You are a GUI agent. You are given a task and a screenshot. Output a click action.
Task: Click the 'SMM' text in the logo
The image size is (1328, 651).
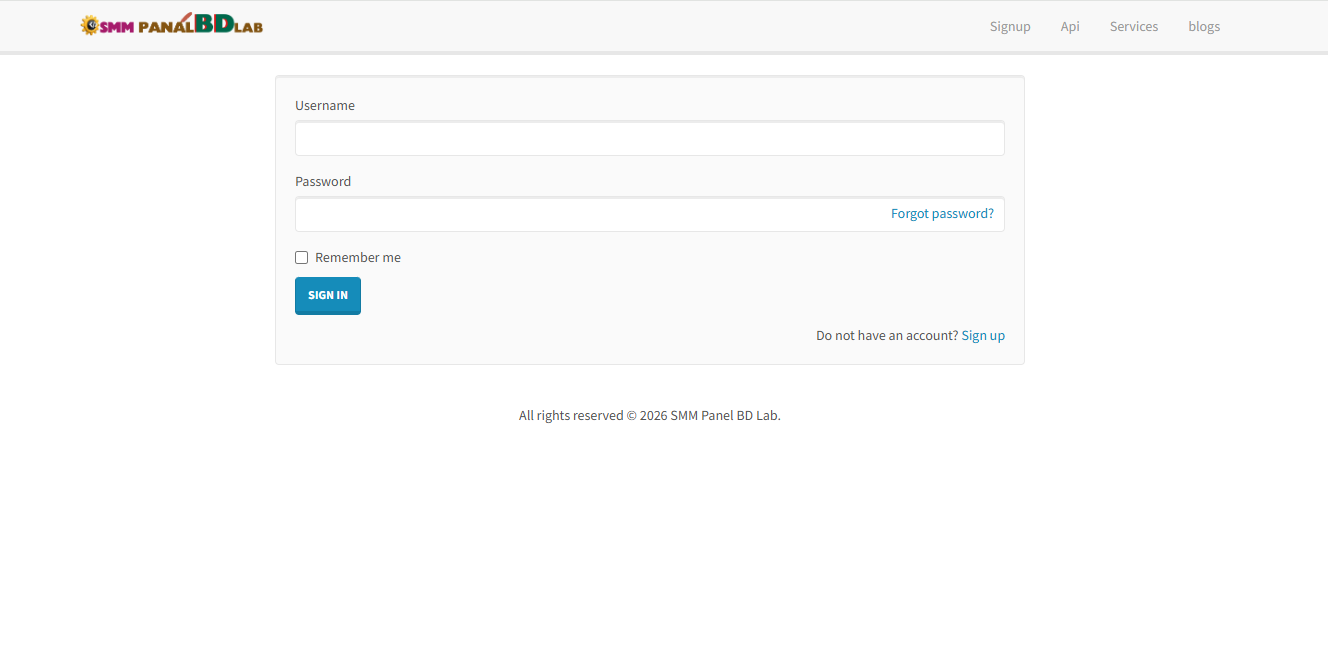[x=117, y=28]
